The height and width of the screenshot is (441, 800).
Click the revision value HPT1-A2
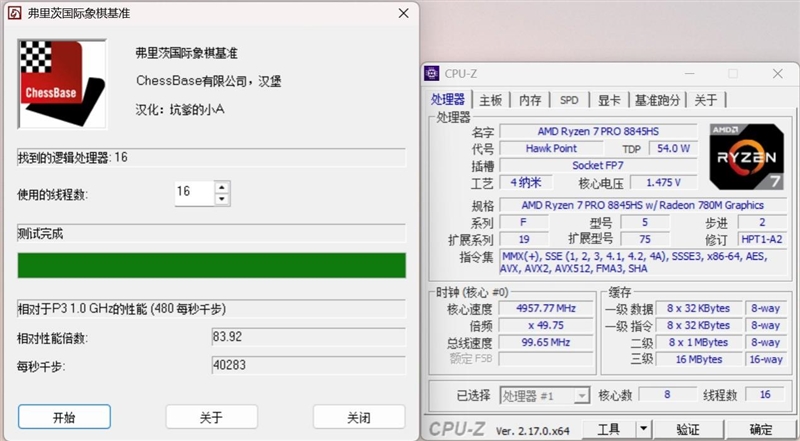pos(762,239)
